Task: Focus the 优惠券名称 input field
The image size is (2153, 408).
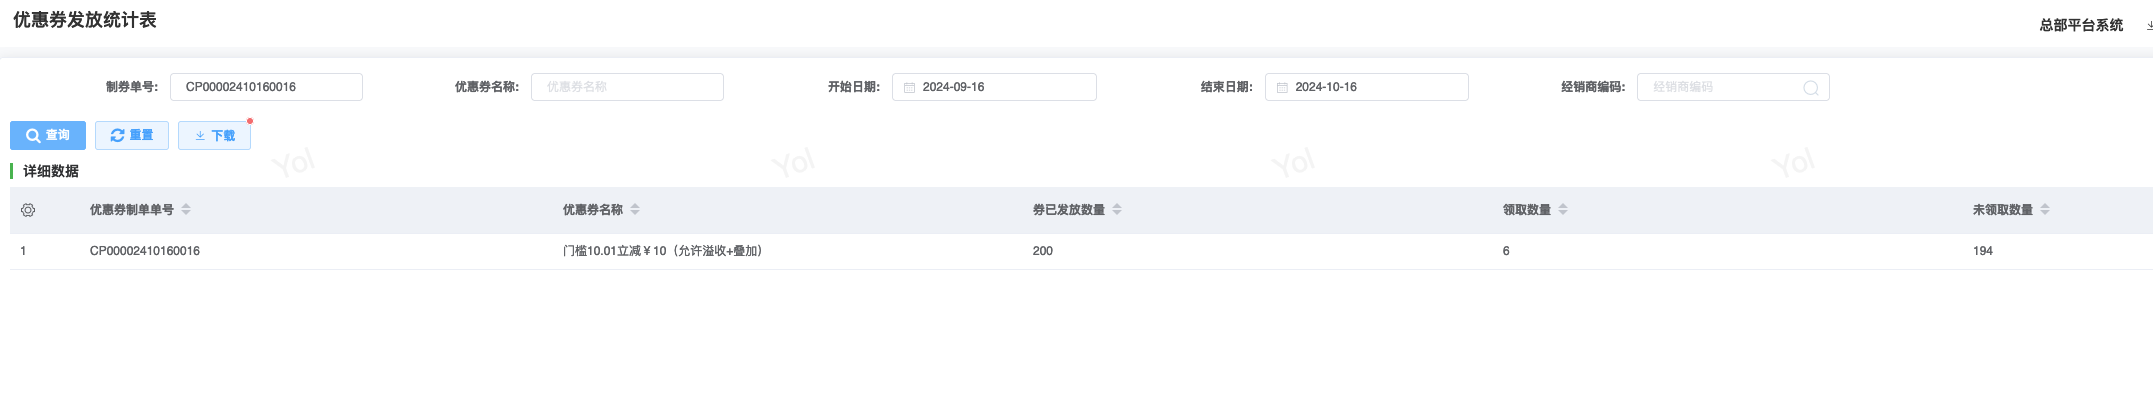Action: tap(627, 88)
